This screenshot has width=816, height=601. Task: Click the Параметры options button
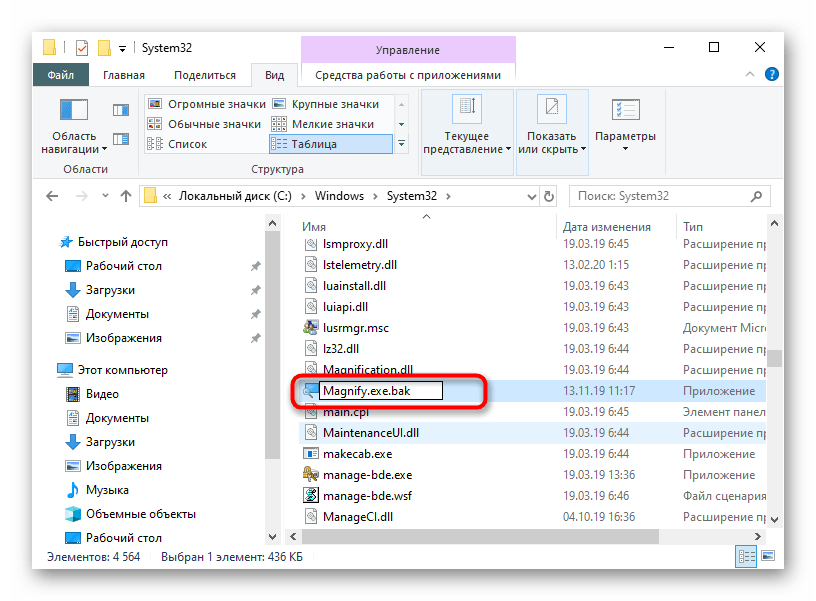click(625, 125)
